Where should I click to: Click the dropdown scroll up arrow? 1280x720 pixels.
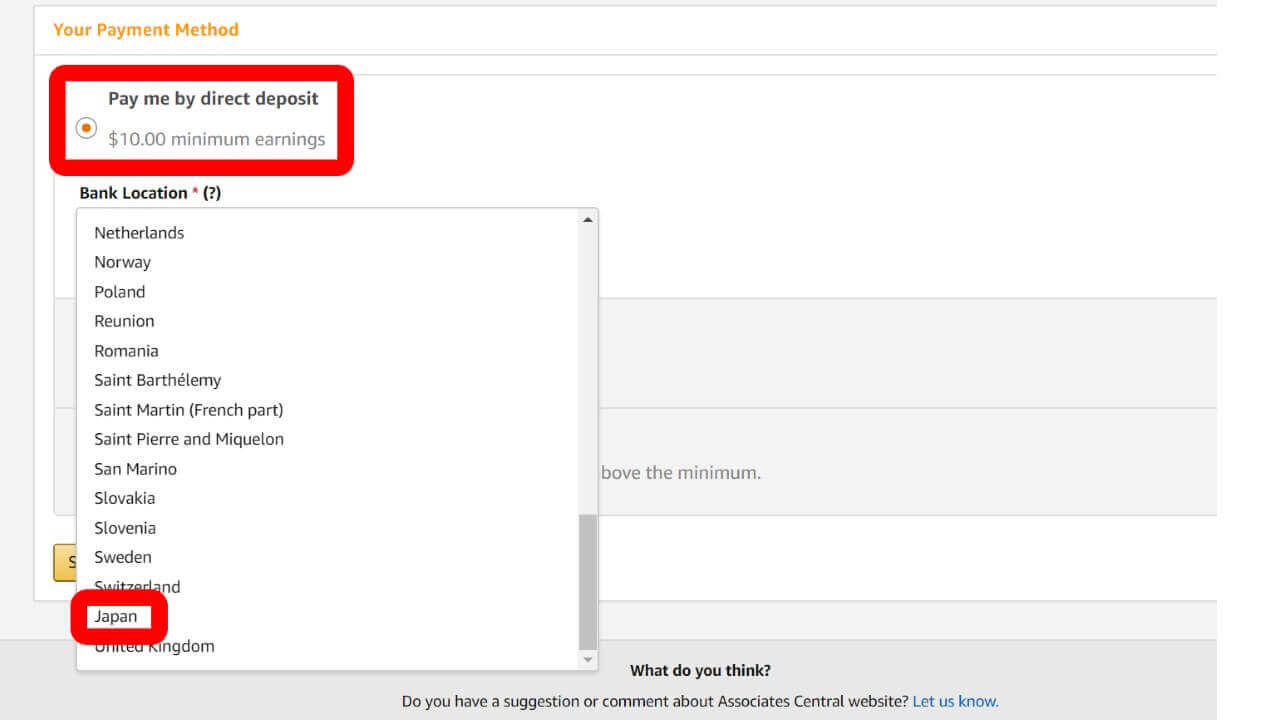pos(588,220)
